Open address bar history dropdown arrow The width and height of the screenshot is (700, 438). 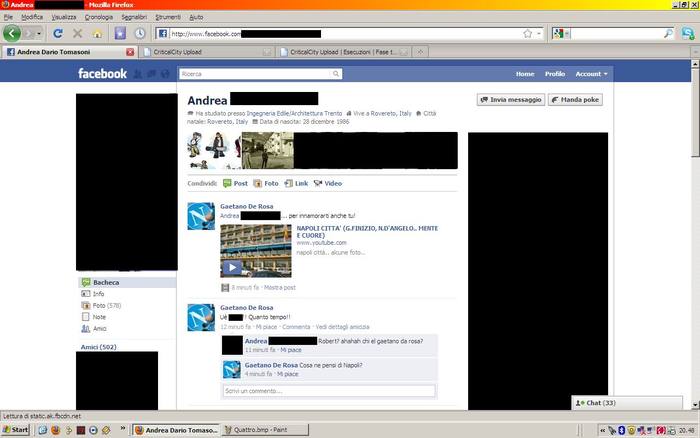(x=539, y=34)
